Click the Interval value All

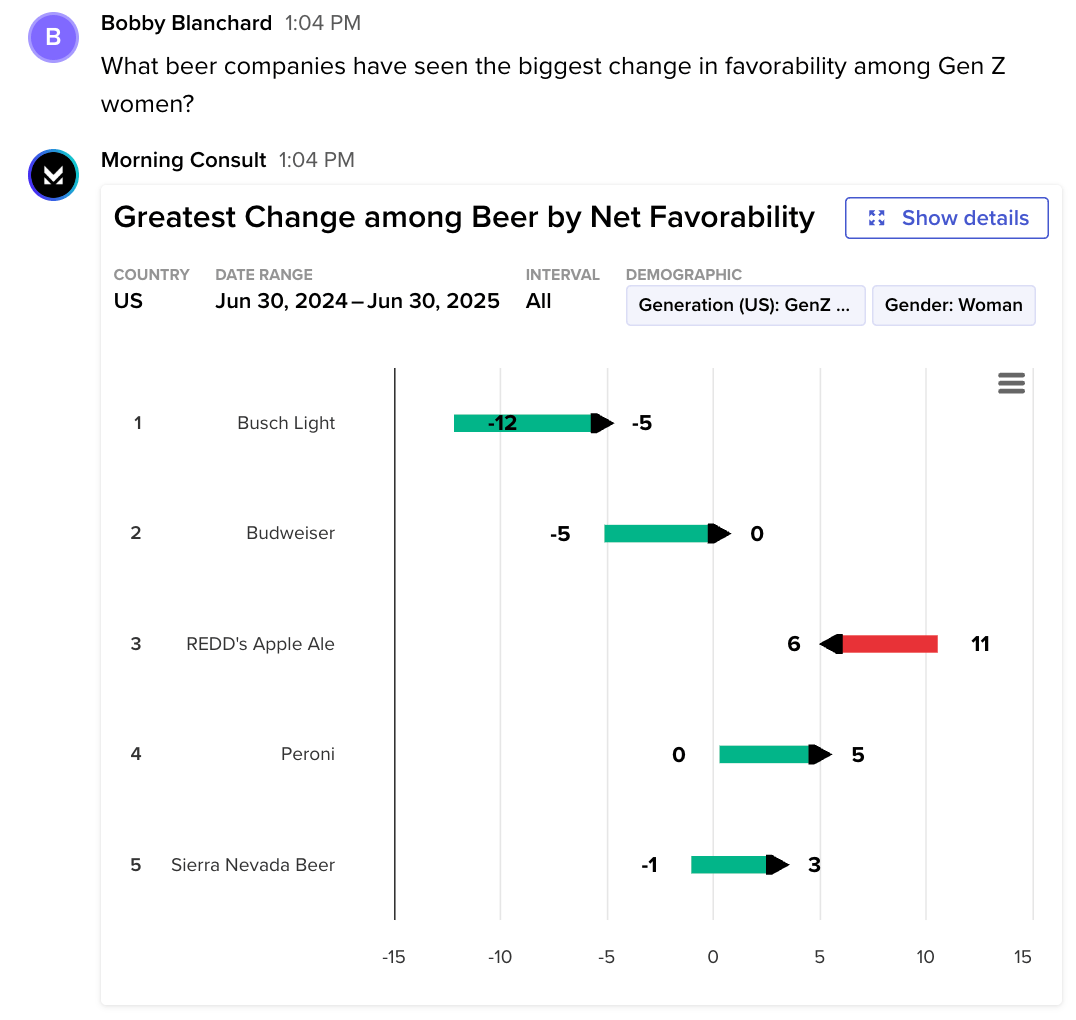point(538,301)
